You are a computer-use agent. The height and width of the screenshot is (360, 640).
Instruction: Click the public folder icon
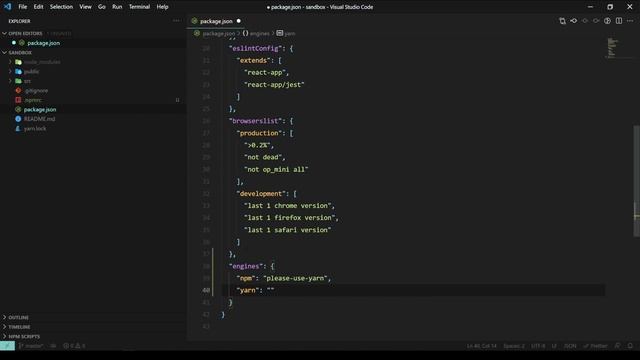click(18, 71)
